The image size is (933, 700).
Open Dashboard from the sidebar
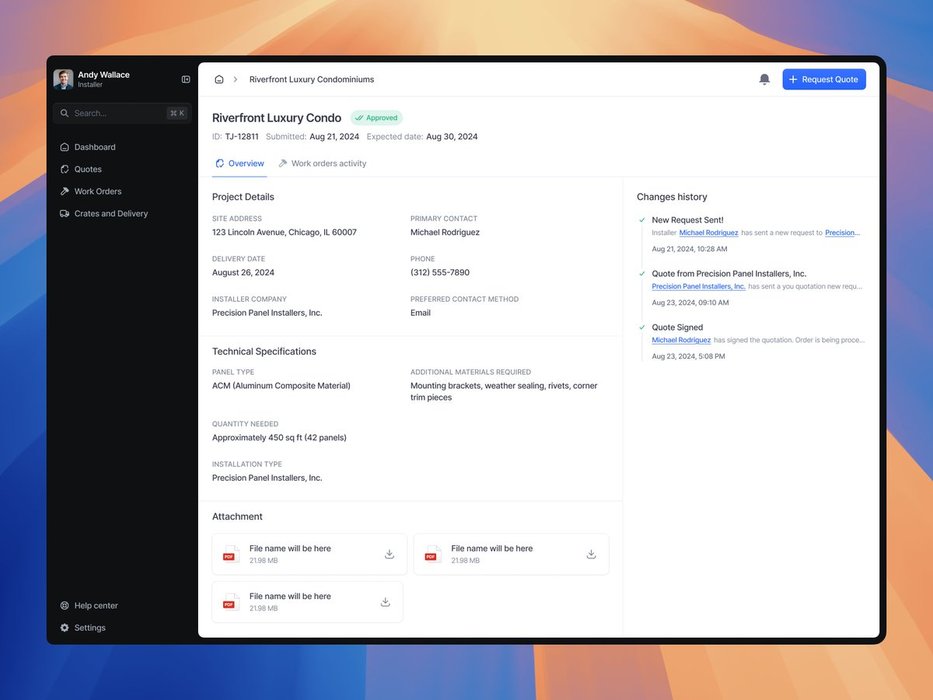[94, 147]
